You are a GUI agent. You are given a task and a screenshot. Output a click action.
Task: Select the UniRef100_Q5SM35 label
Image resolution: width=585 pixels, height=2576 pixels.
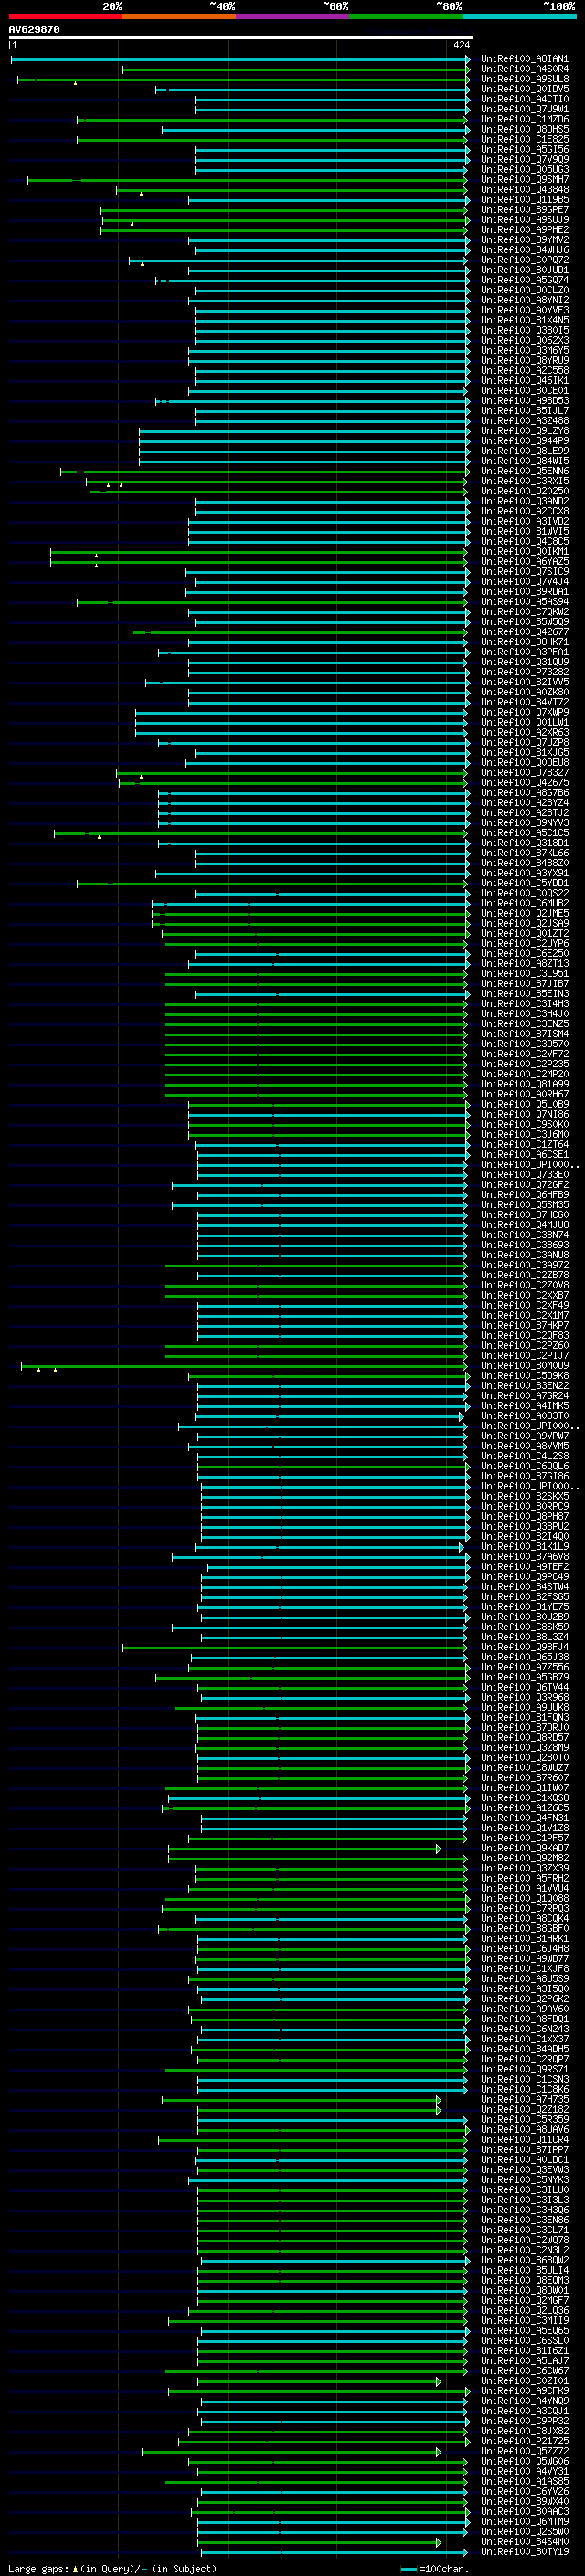525,1204
